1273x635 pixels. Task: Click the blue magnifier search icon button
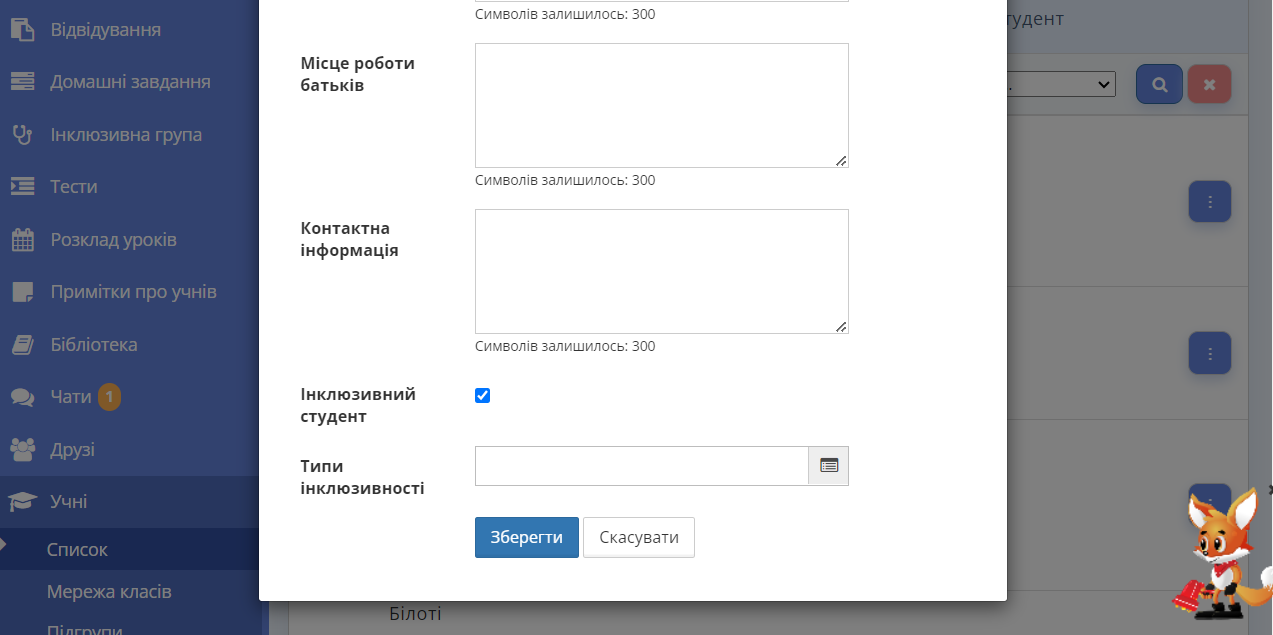point(1159,85)
